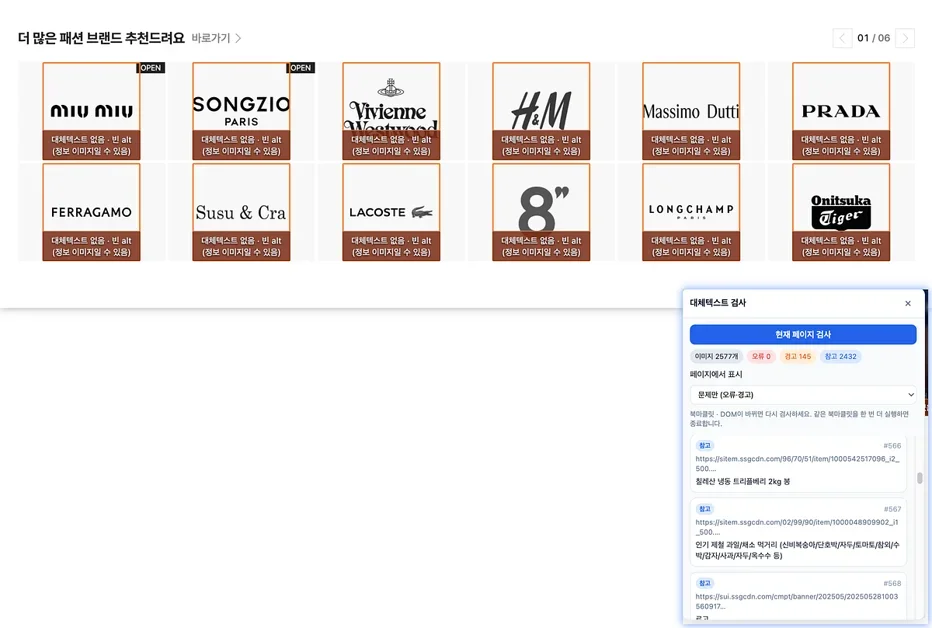The height and width of the screenshot is (628, 932).
Task: Click the 이미지 2577개 count badge
Action: tap(716, 356)
